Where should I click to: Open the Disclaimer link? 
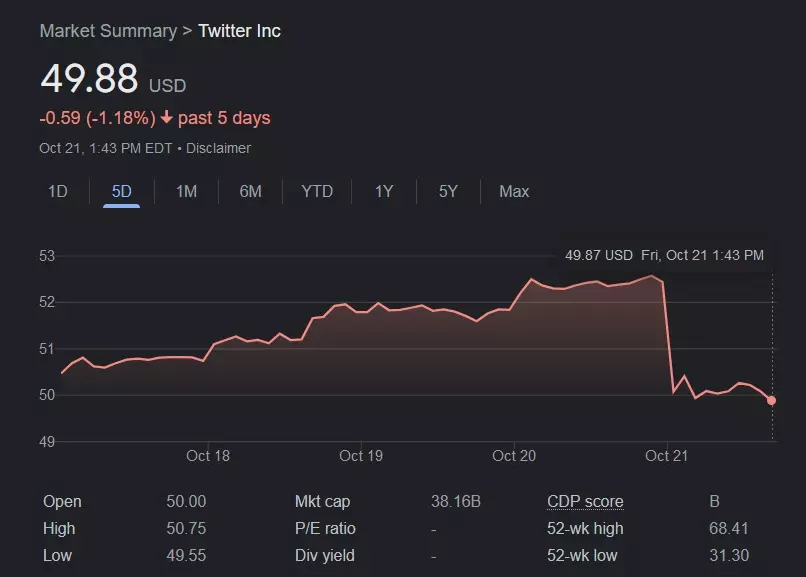(x=218, y=148)
